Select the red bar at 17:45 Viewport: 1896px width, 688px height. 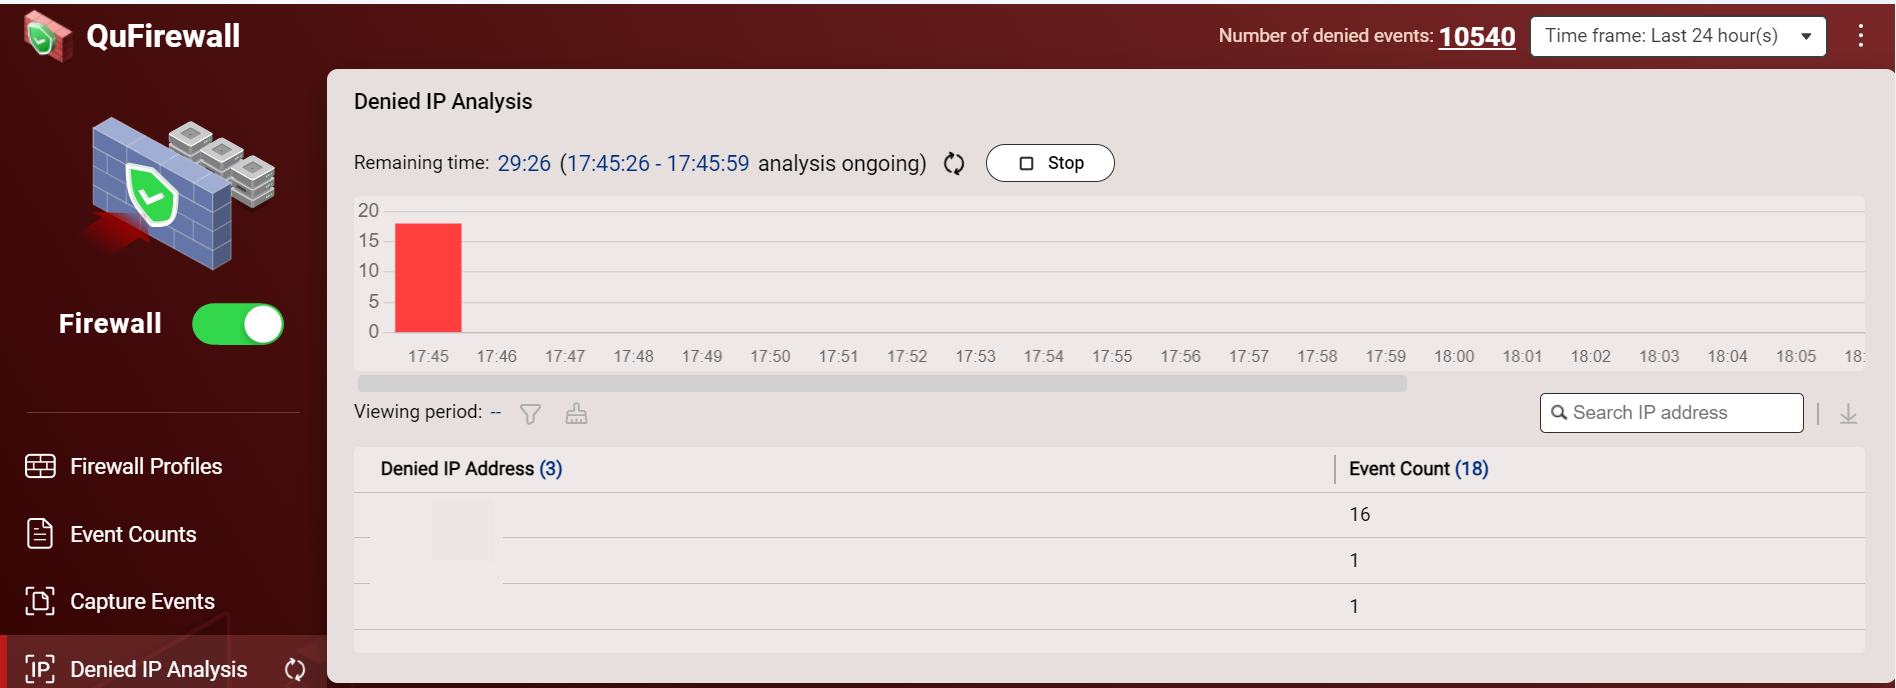(x=428, y=278)
